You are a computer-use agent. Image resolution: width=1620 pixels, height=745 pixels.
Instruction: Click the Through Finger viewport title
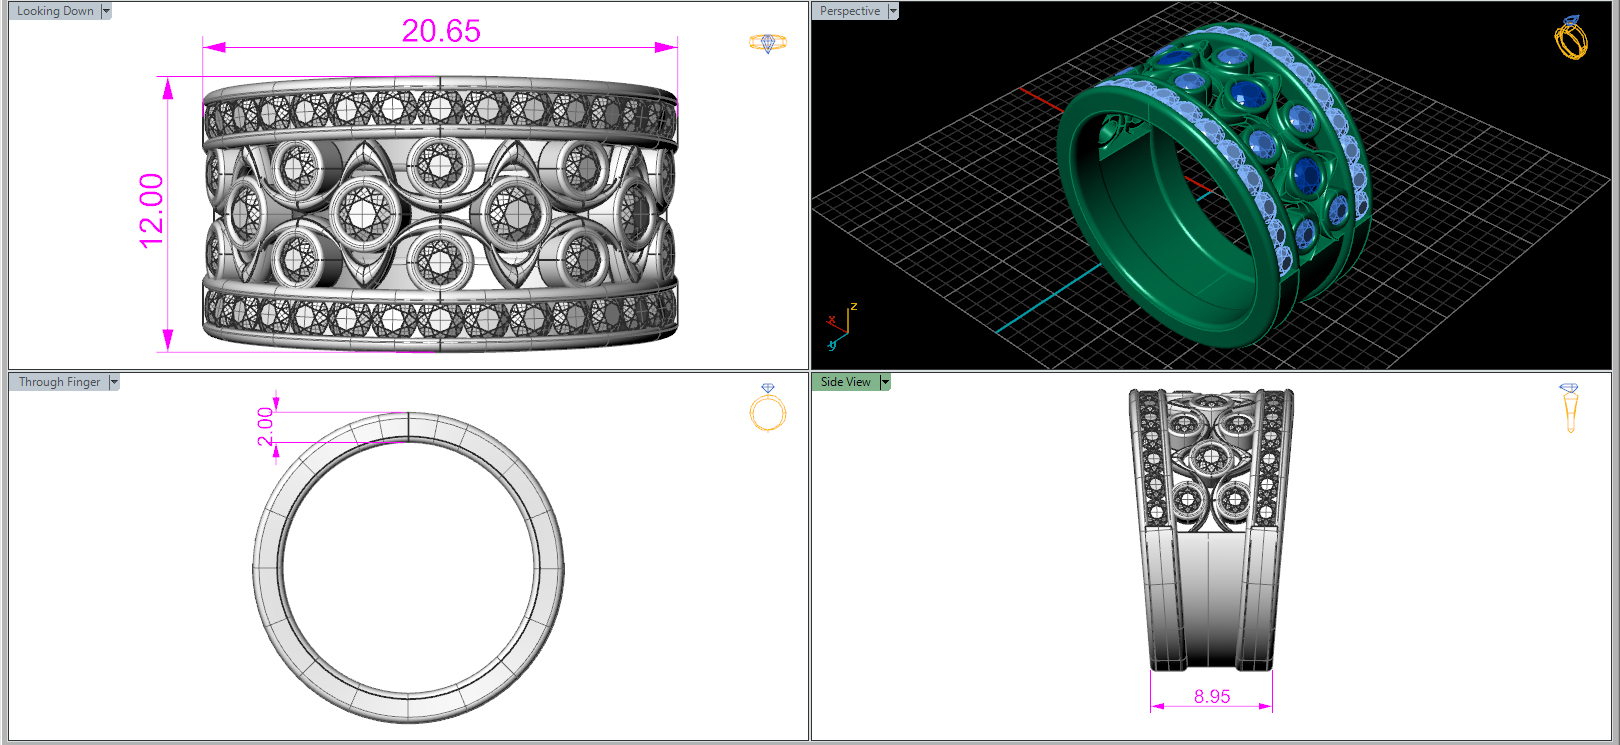[x=59, y=382]
